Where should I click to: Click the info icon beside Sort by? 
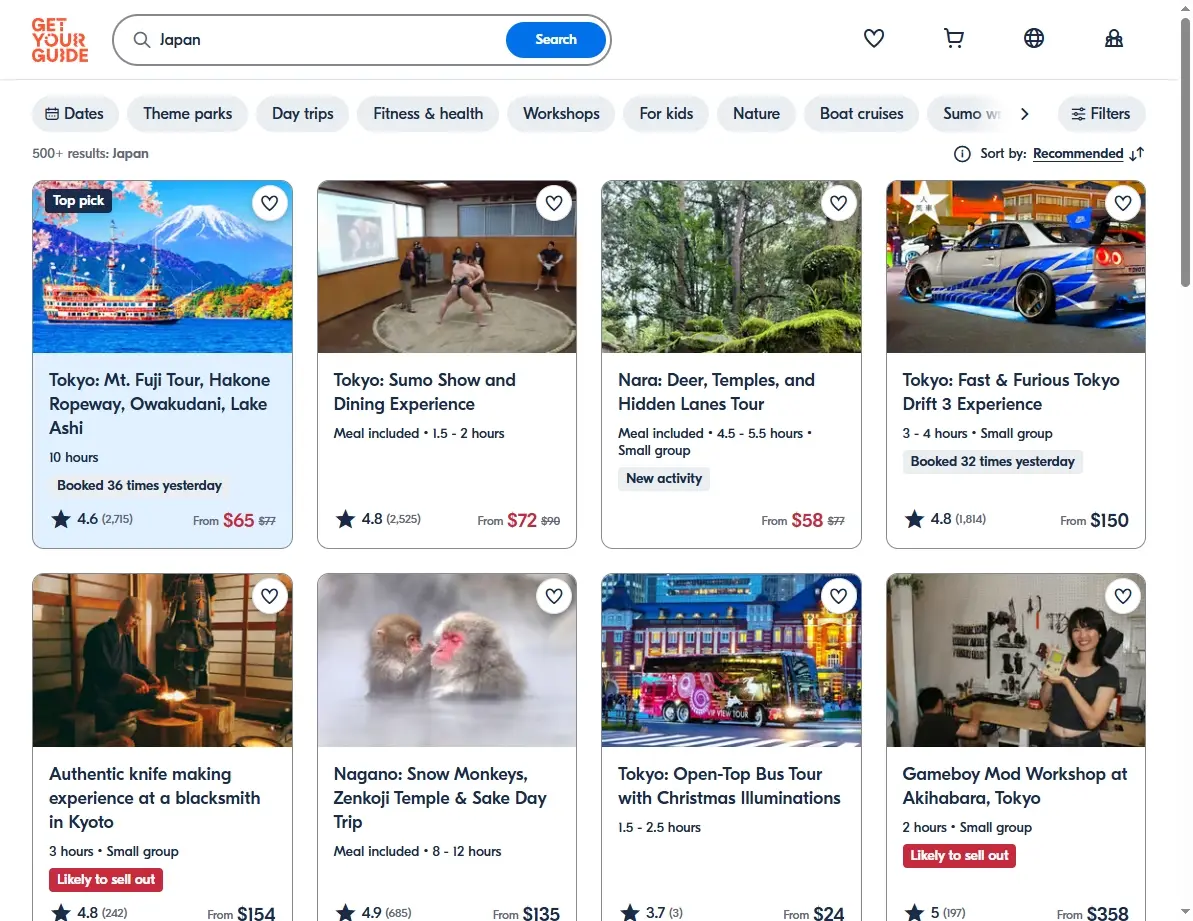point(962,154)
